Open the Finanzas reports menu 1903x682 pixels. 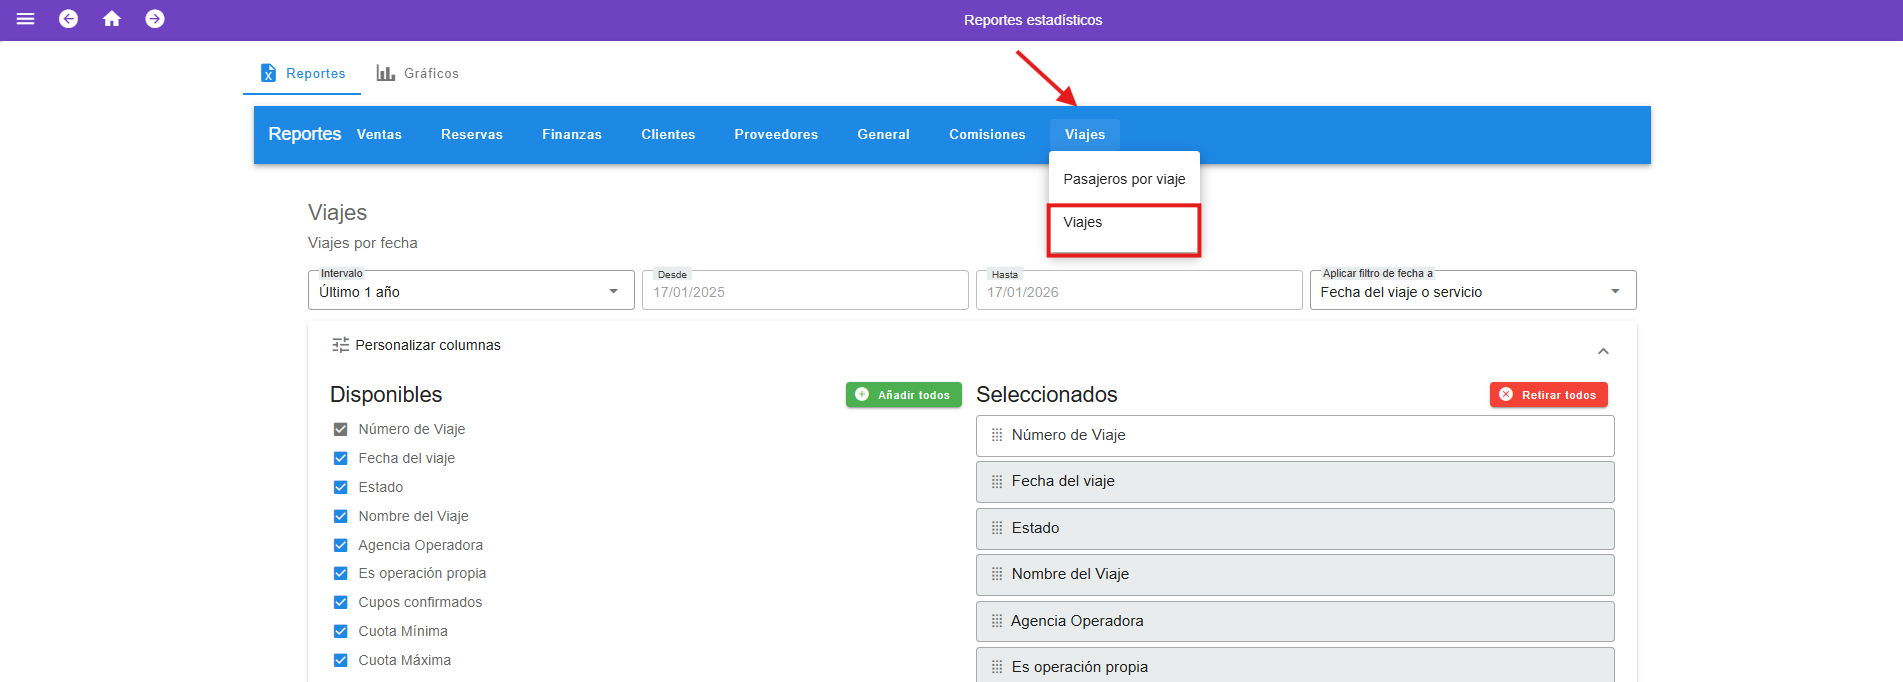(572, 134)
